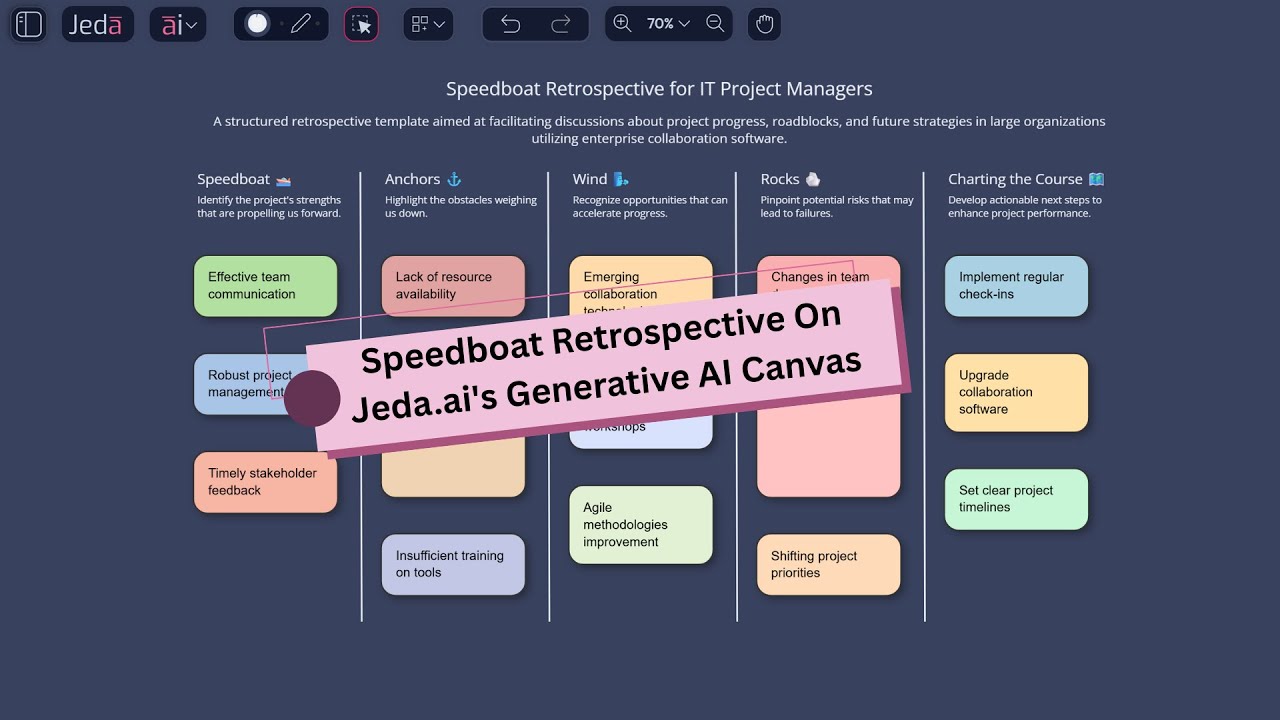1280x720 pixels.
Task: Select the Implement regular check-ins note
Action: (x=1016, y=286)
